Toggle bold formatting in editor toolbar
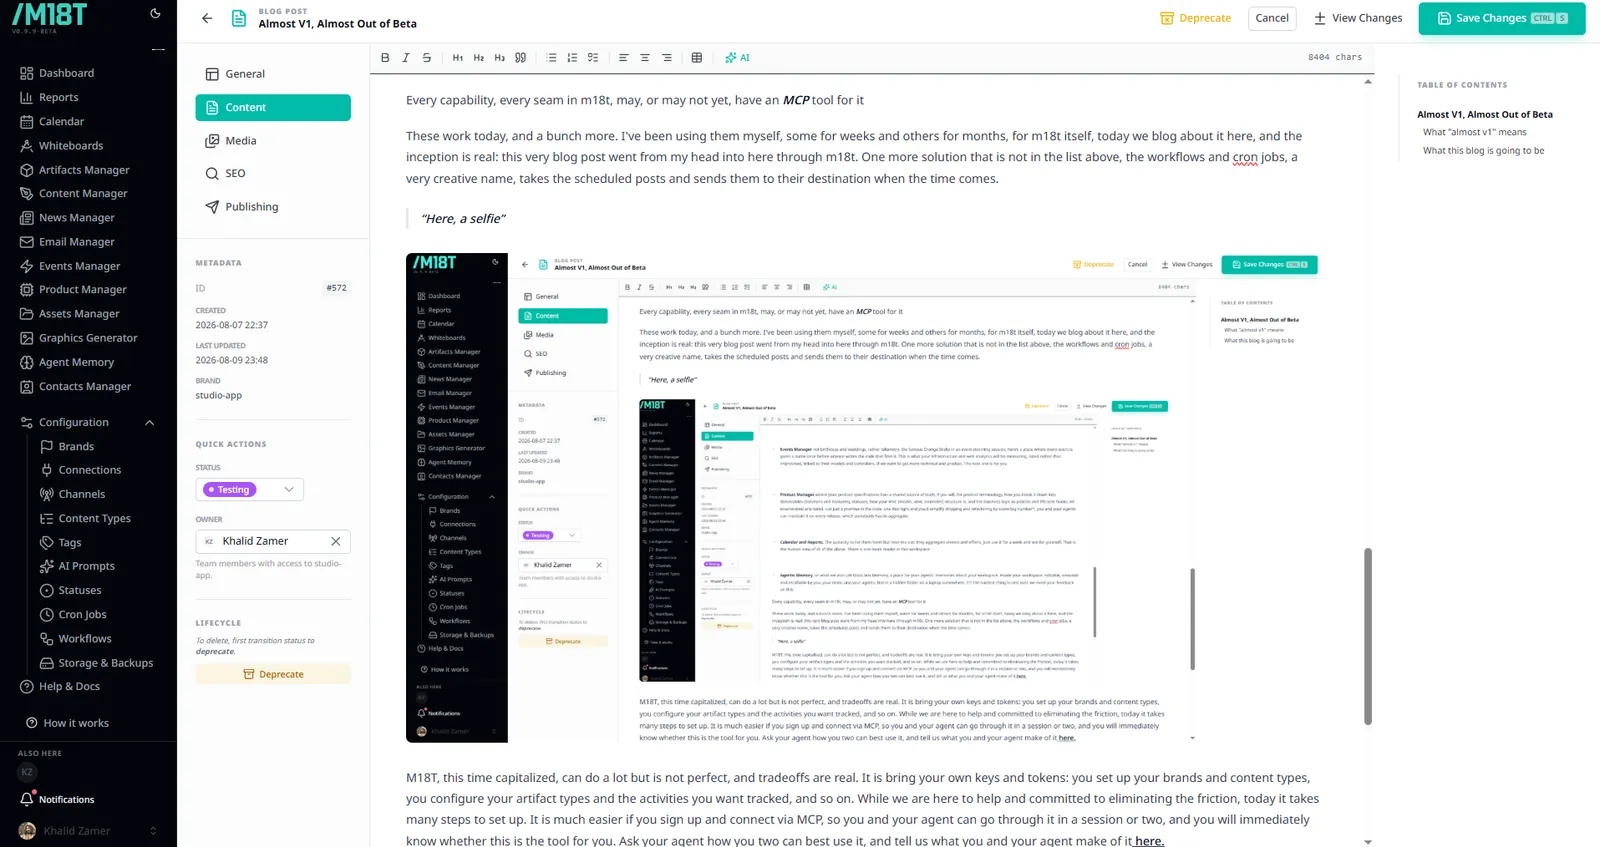Screen dimensions: 1600x847 [385, 58]
